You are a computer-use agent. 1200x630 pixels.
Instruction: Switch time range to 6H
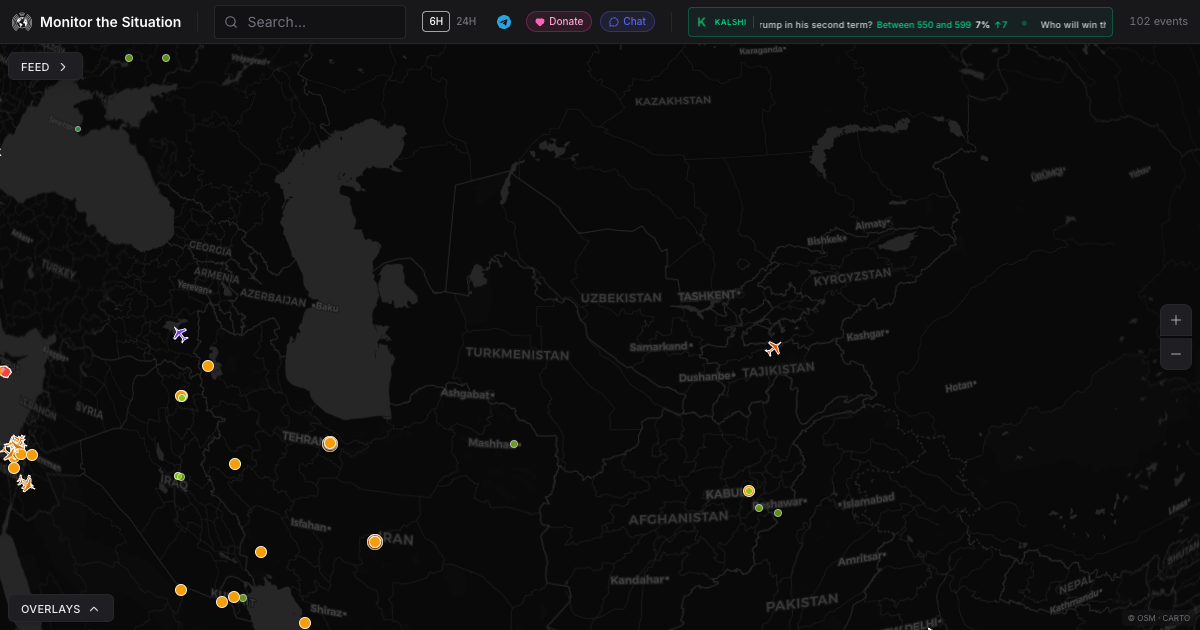click(436, 21)
